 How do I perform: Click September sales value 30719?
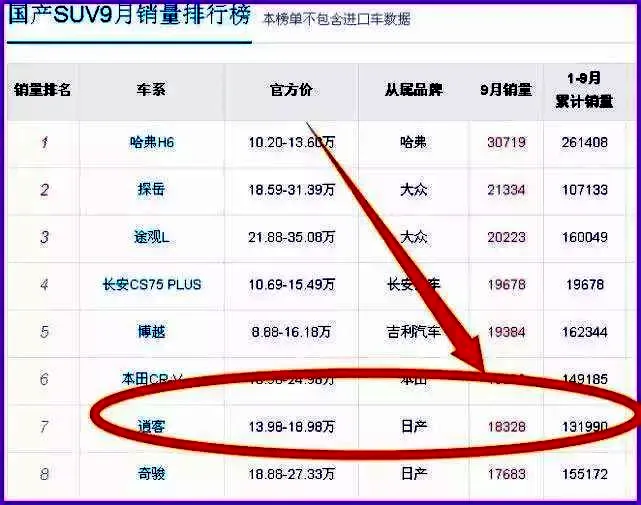(507, 142)
